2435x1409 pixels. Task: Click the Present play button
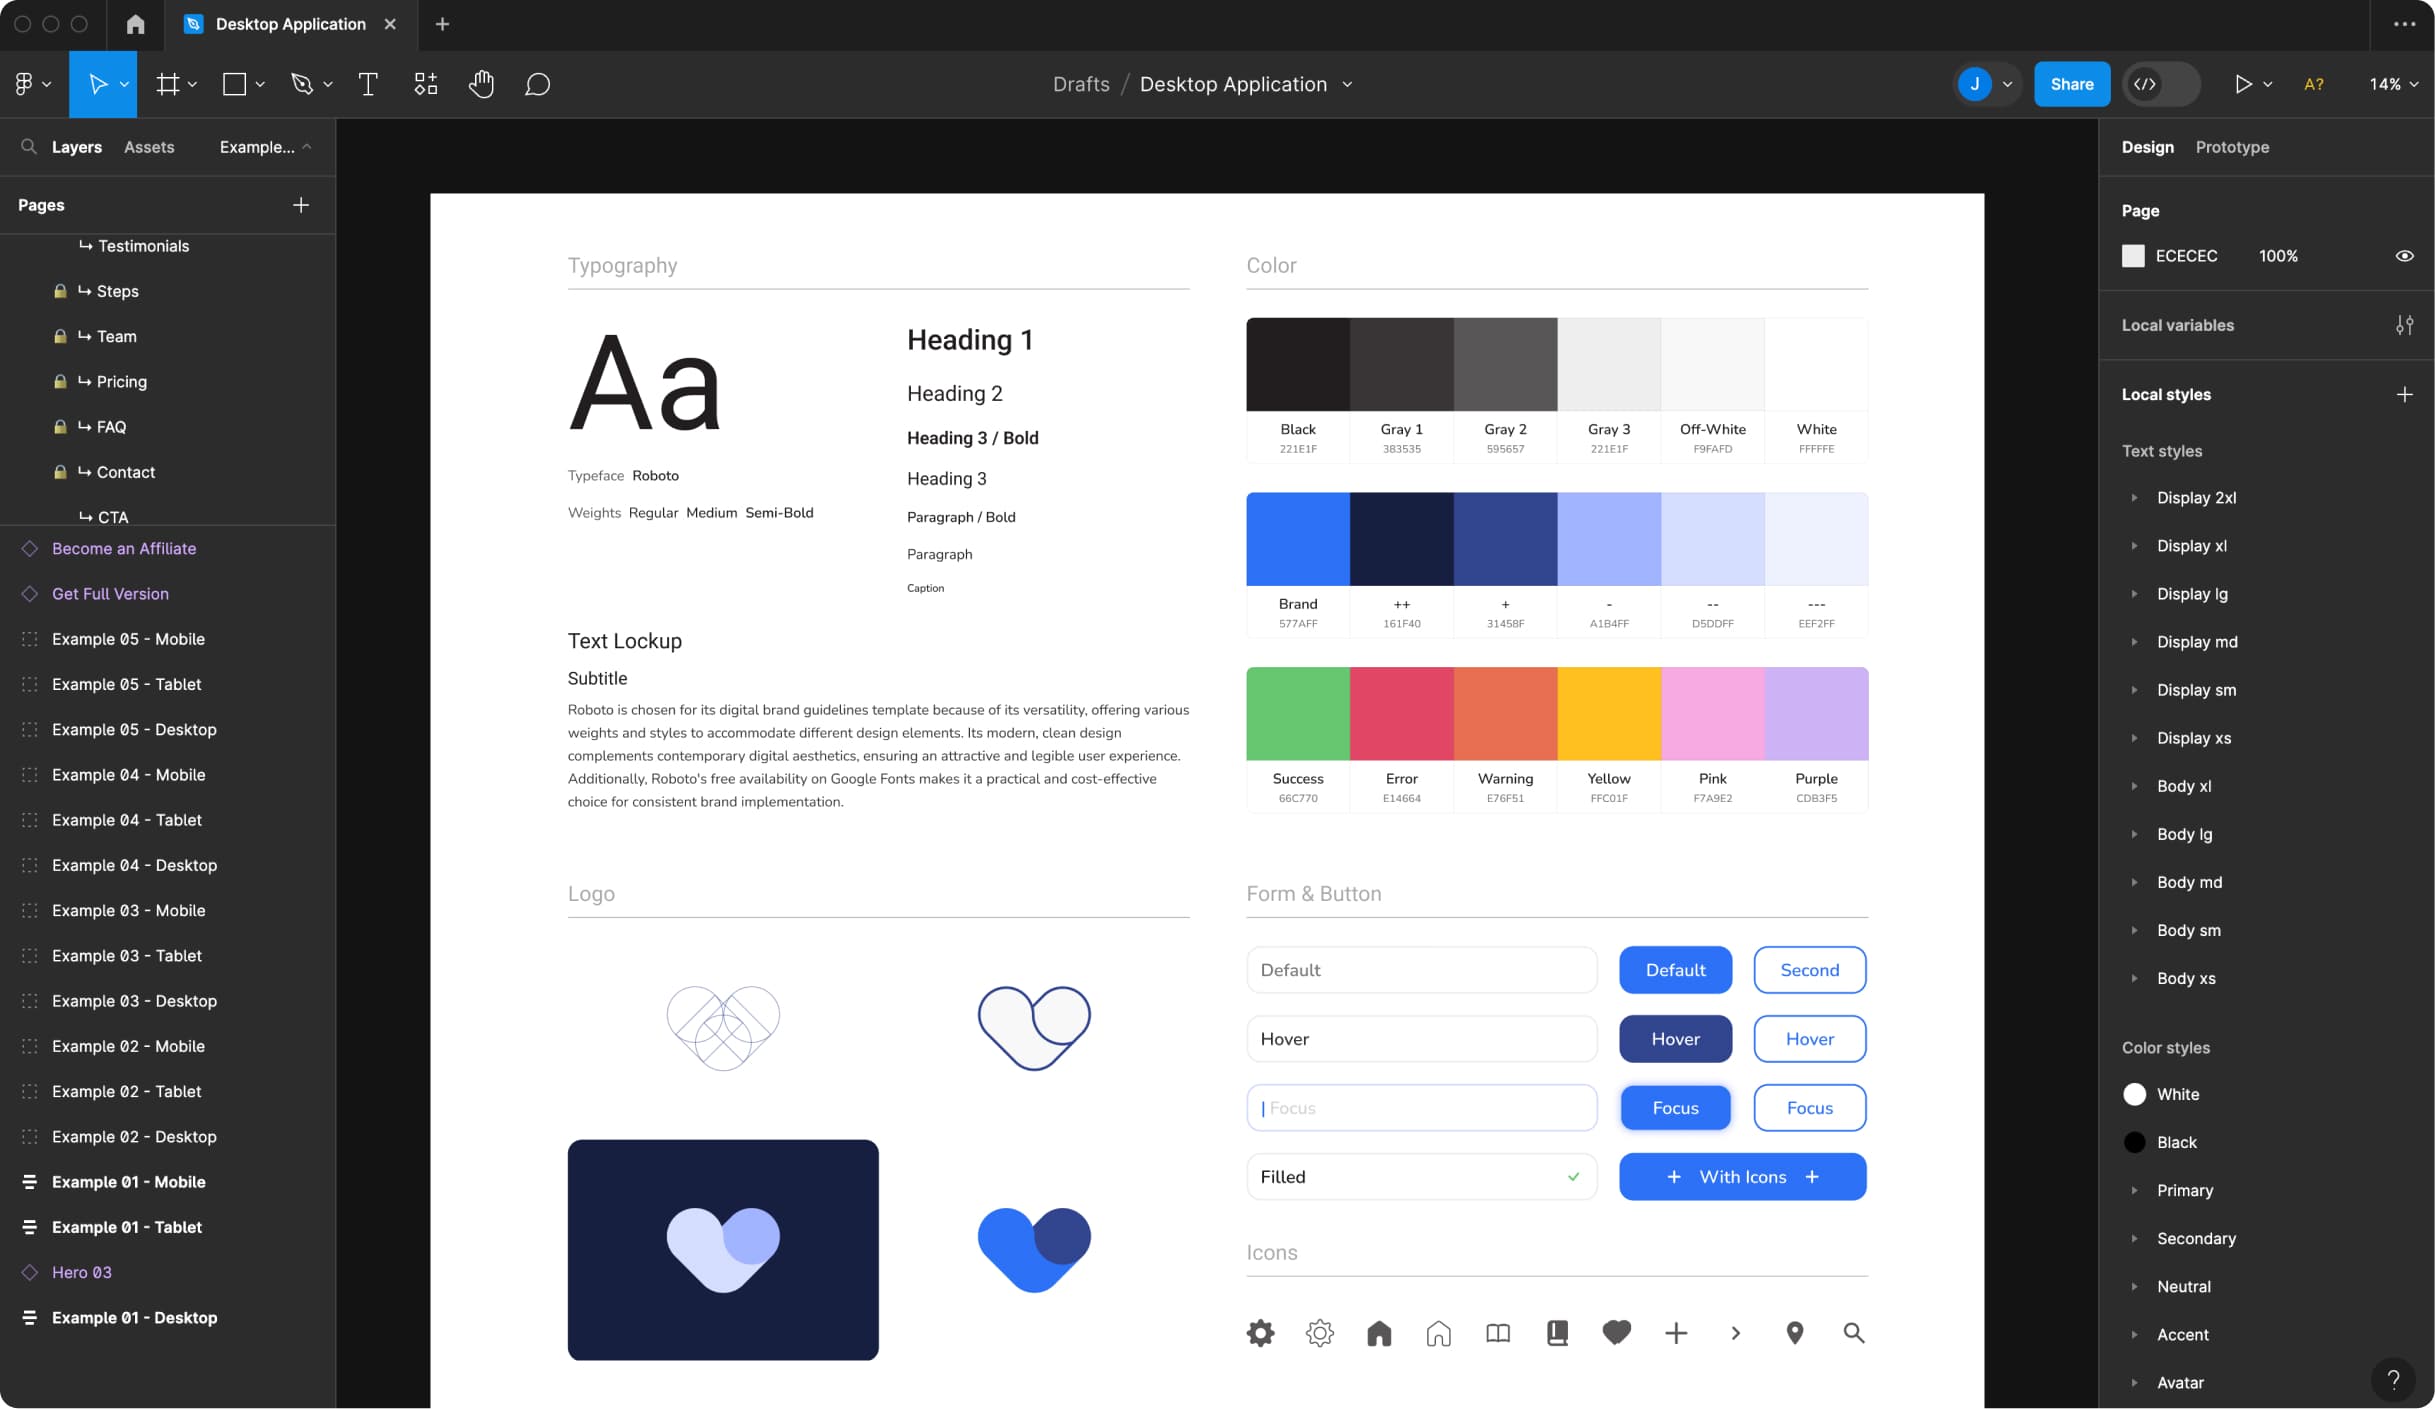pyautogui.click(x=2243, y=84)
